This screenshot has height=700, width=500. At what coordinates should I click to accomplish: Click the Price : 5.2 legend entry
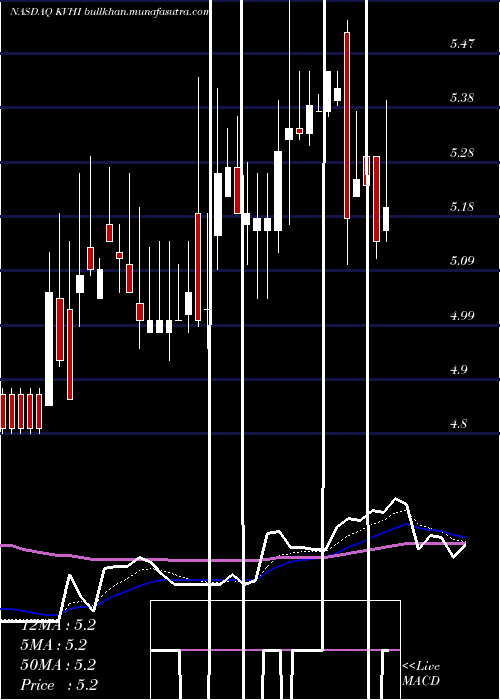[x=59, y=685]
